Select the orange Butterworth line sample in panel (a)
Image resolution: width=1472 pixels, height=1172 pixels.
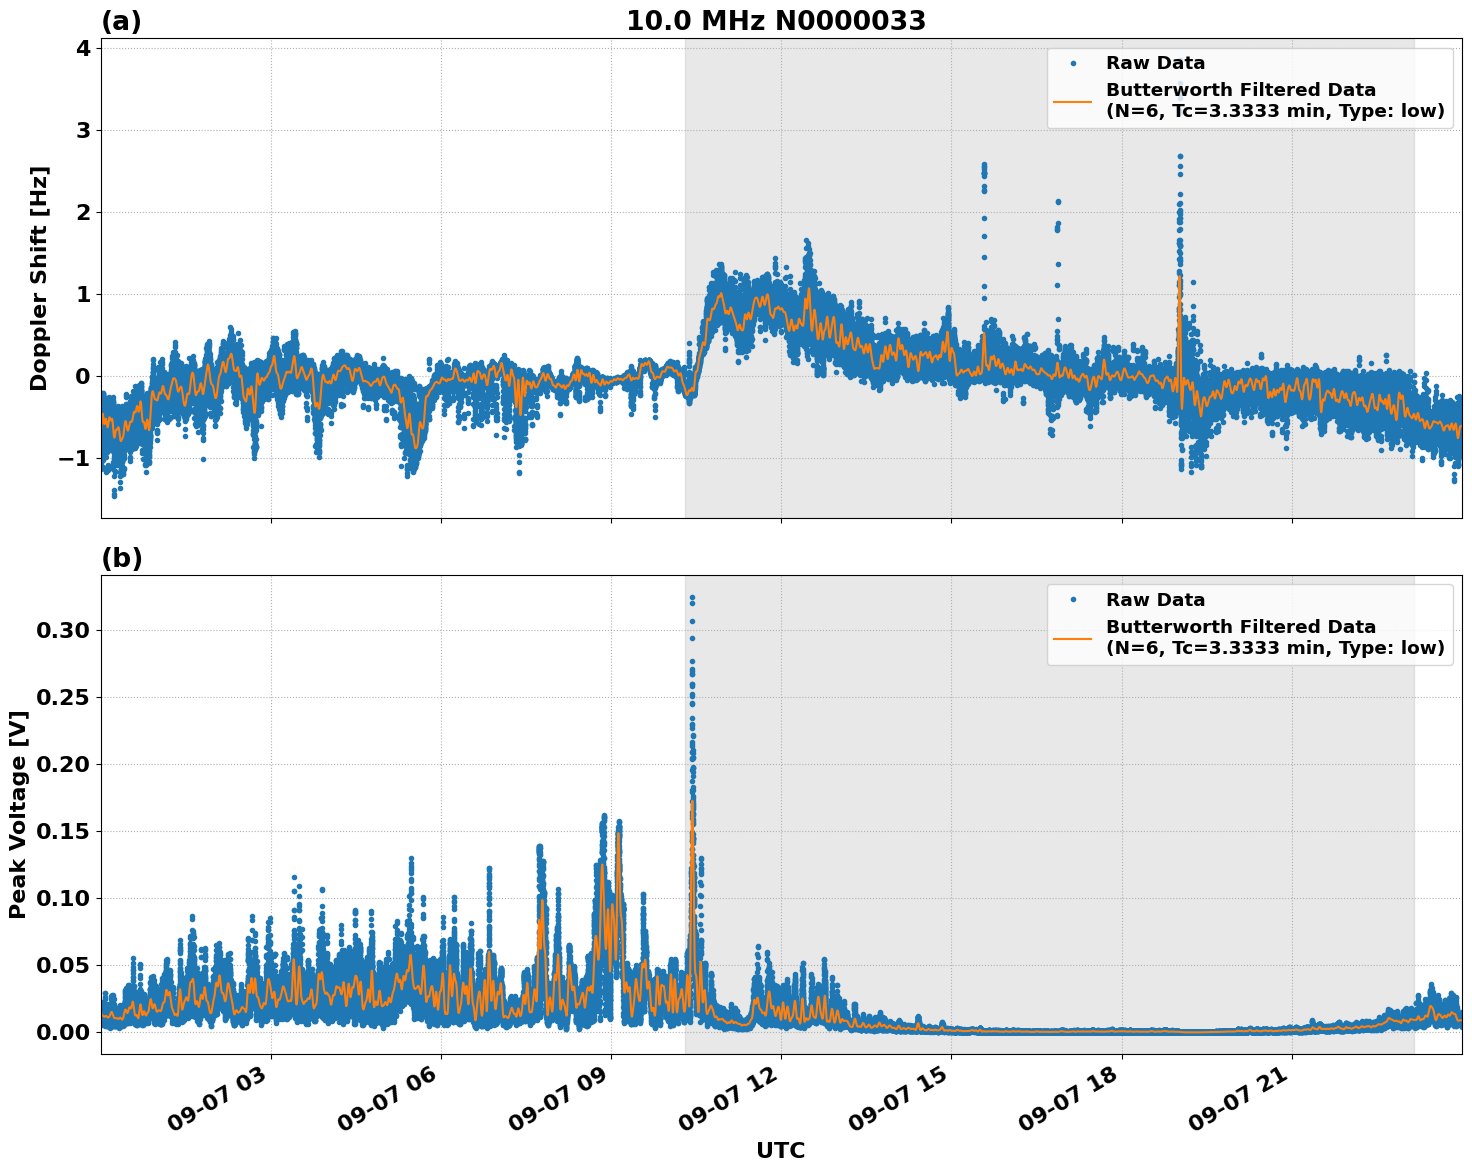pyautogui.click(x=1074, y=101)
